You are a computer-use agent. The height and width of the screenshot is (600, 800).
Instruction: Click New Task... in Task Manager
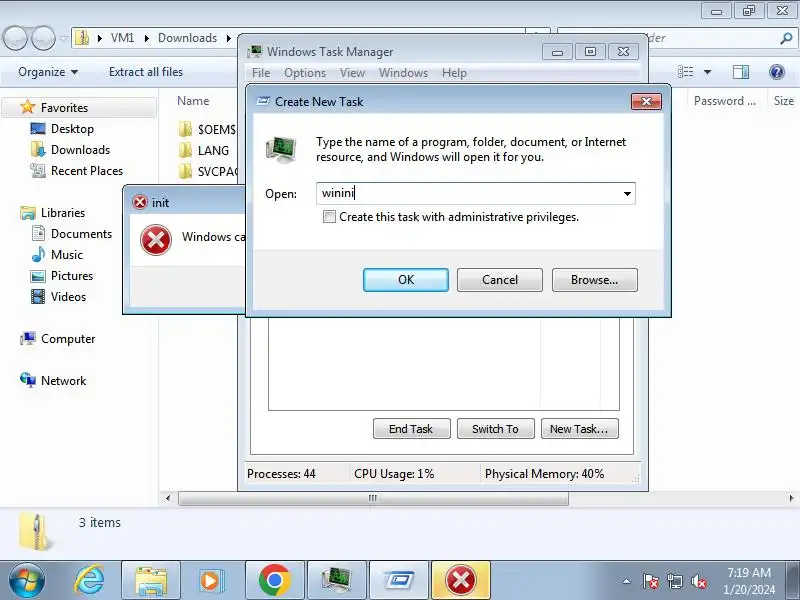point(579,429)
